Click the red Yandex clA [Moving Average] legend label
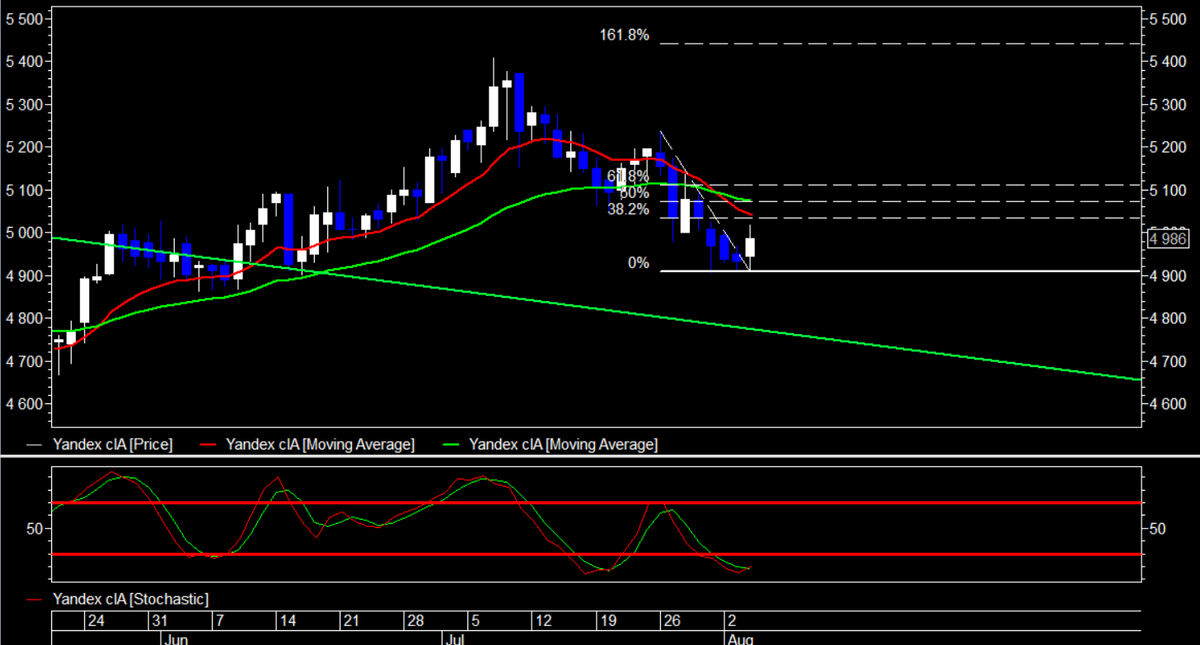The width and height of the screenshot is (1200, 645). [x=320, y=444]
